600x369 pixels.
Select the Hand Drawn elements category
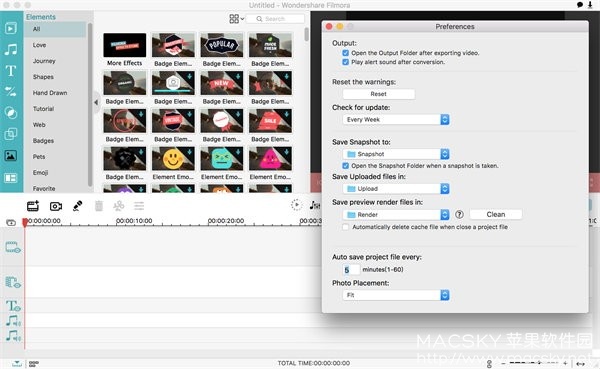coord(50,93)
